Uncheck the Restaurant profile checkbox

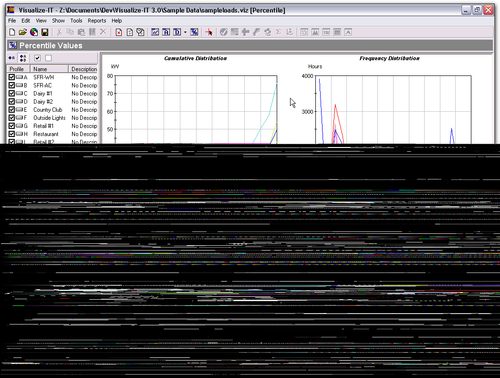click(12, 134)
